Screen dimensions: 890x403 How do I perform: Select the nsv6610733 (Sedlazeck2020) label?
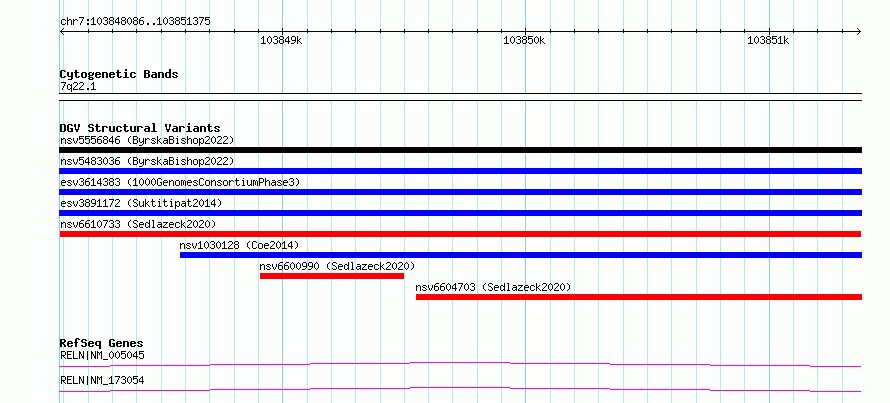click(x=138, y=224)
